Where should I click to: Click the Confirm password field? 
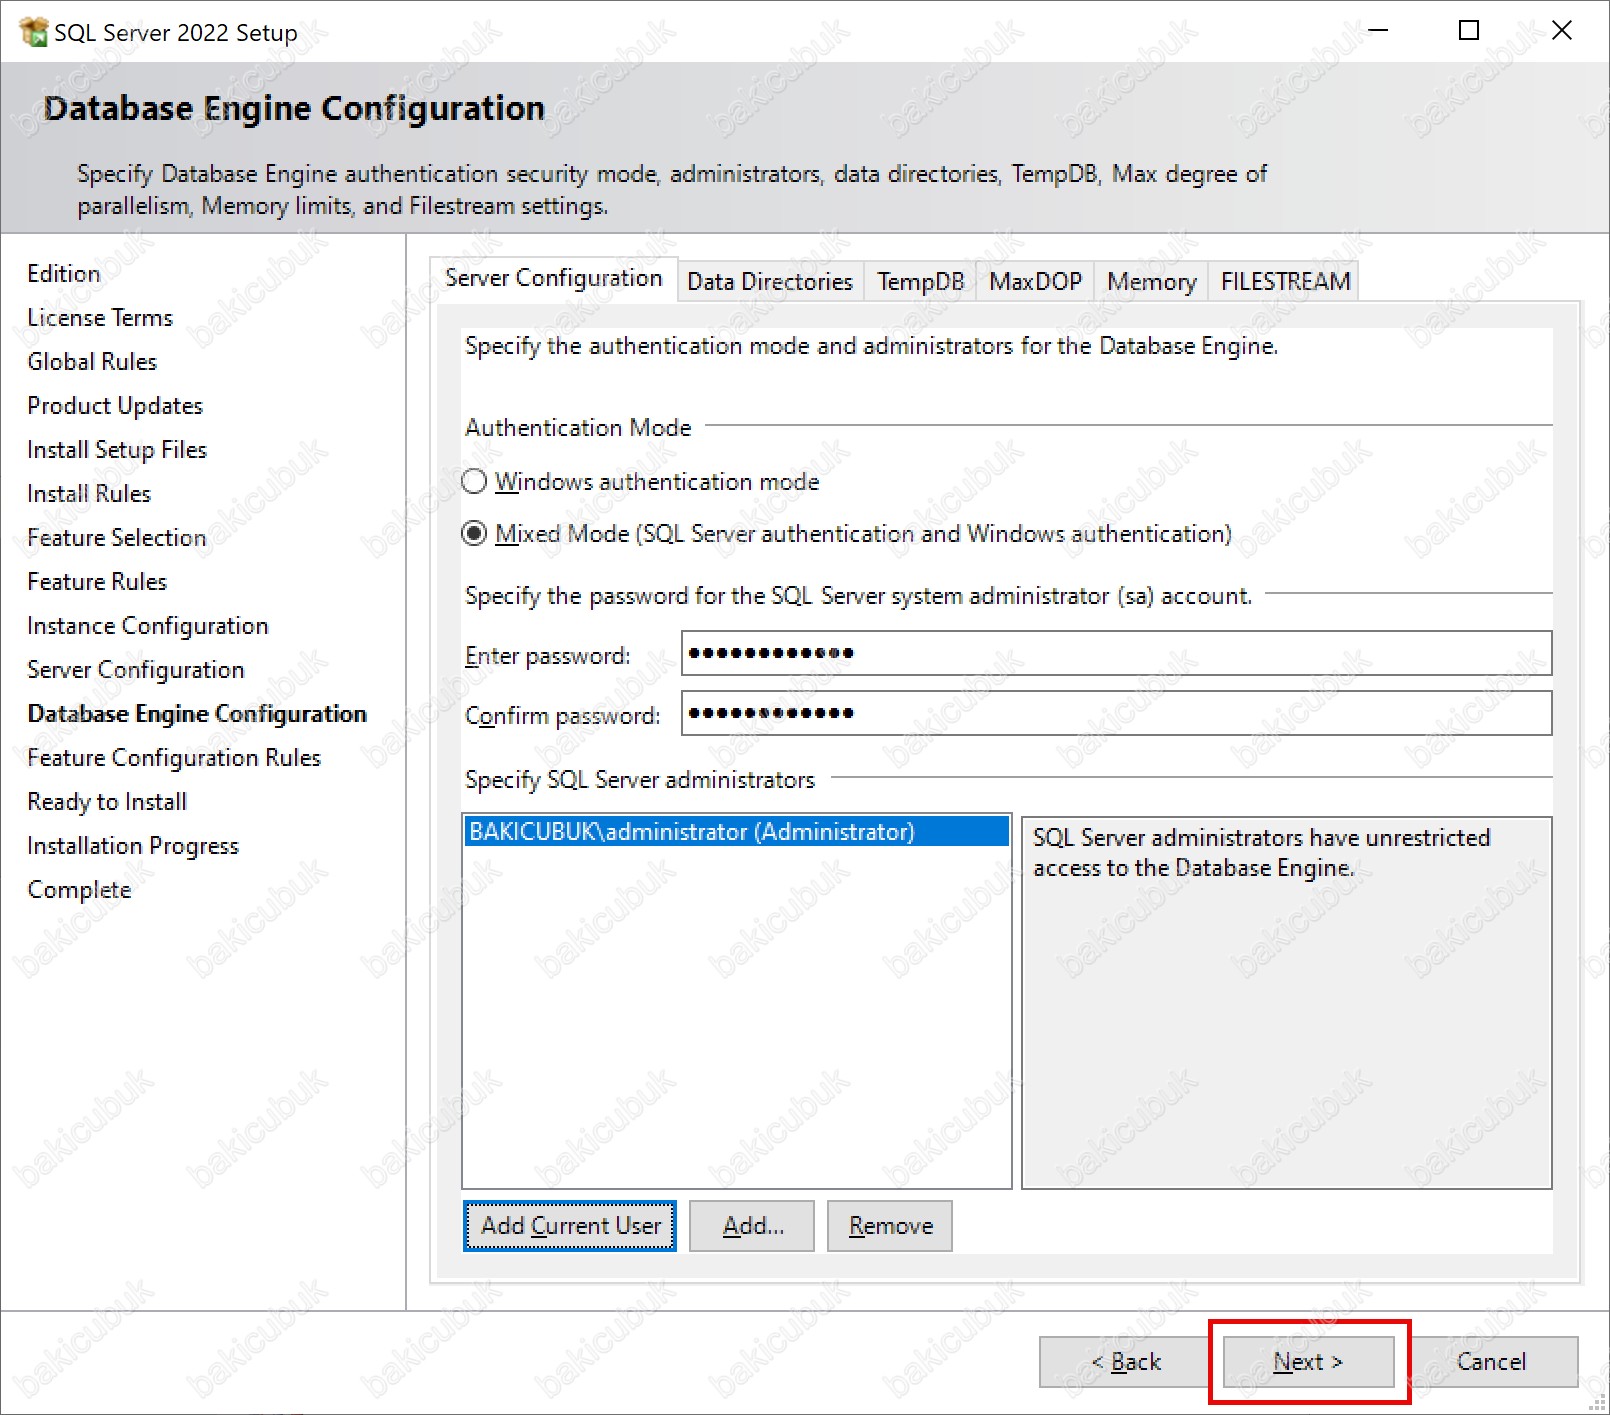1116,713
